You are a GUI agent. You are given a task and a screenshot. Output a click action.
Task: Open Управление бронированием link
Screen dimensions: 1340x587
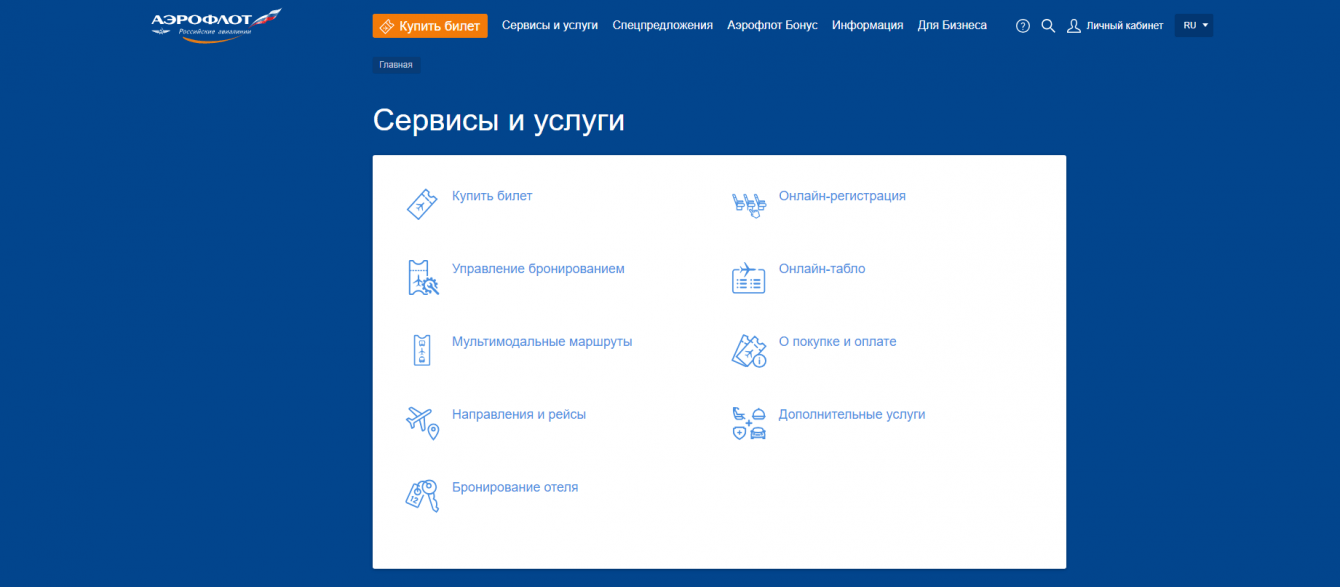(x=538, y=269)
